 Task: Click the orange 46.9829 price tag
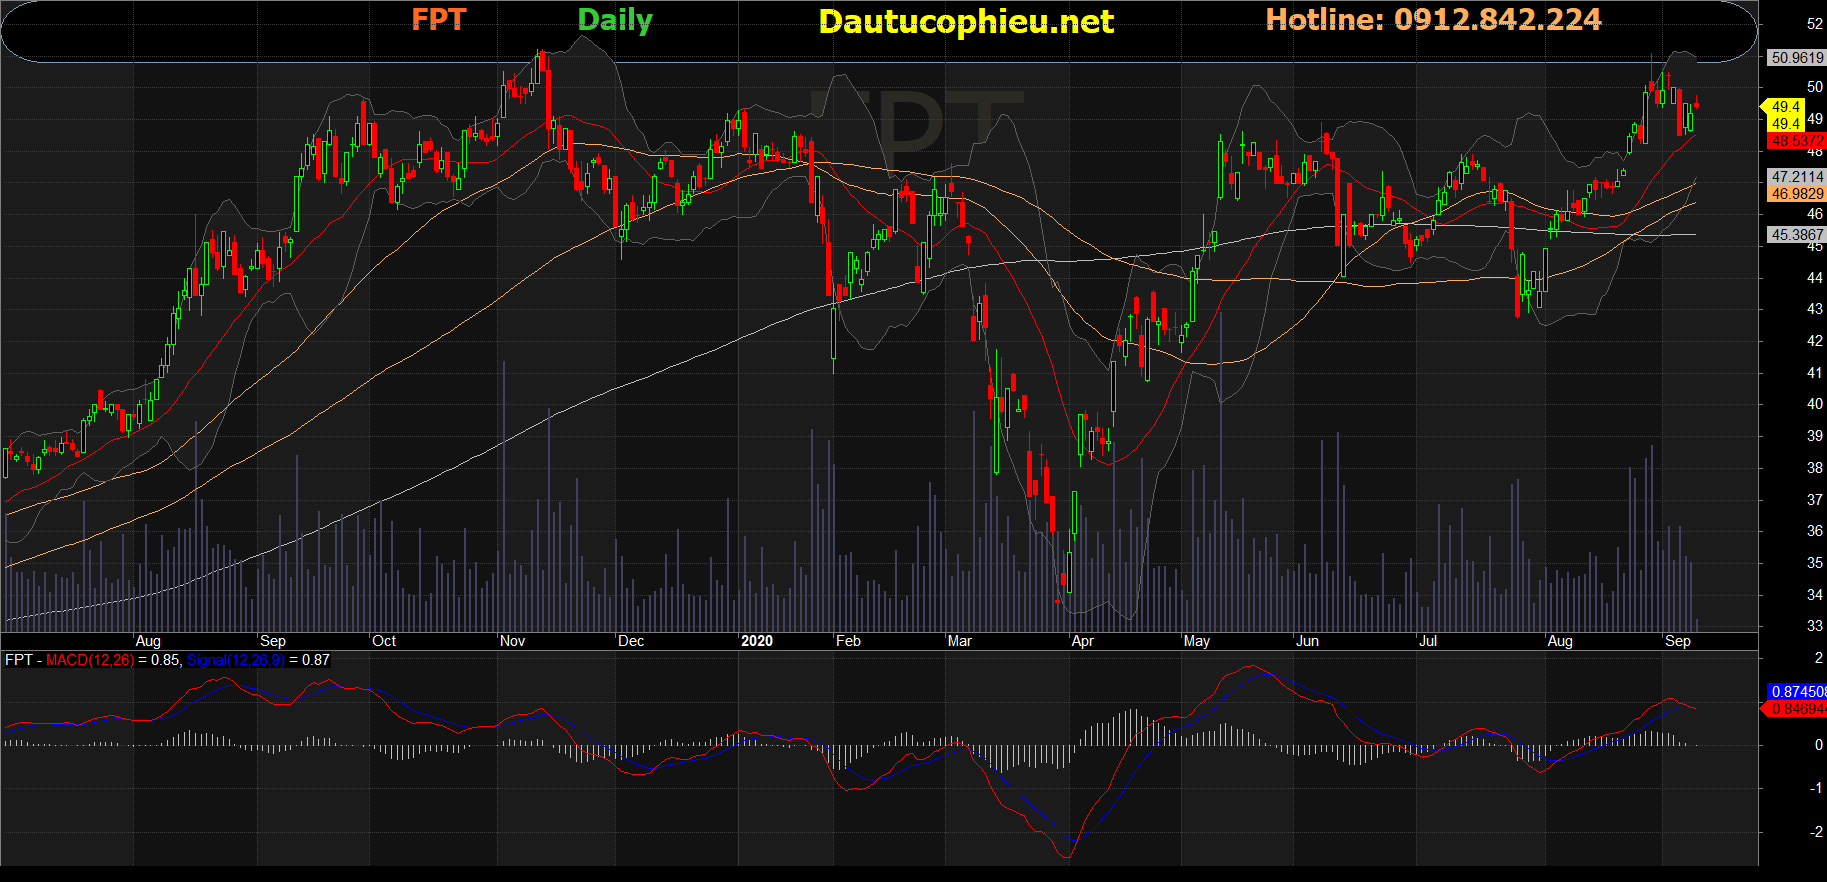tap(1797, 194)
